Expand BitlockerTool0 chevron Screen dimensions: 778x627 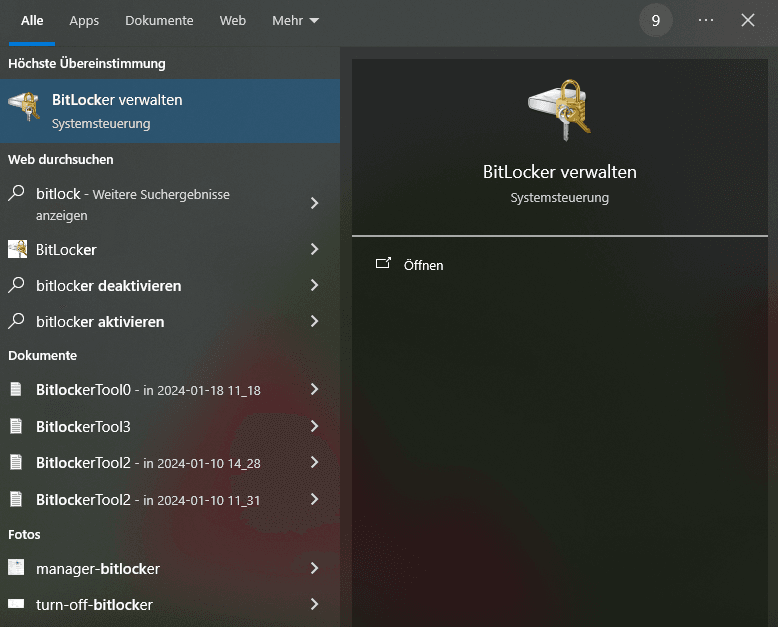coord(315,389)
